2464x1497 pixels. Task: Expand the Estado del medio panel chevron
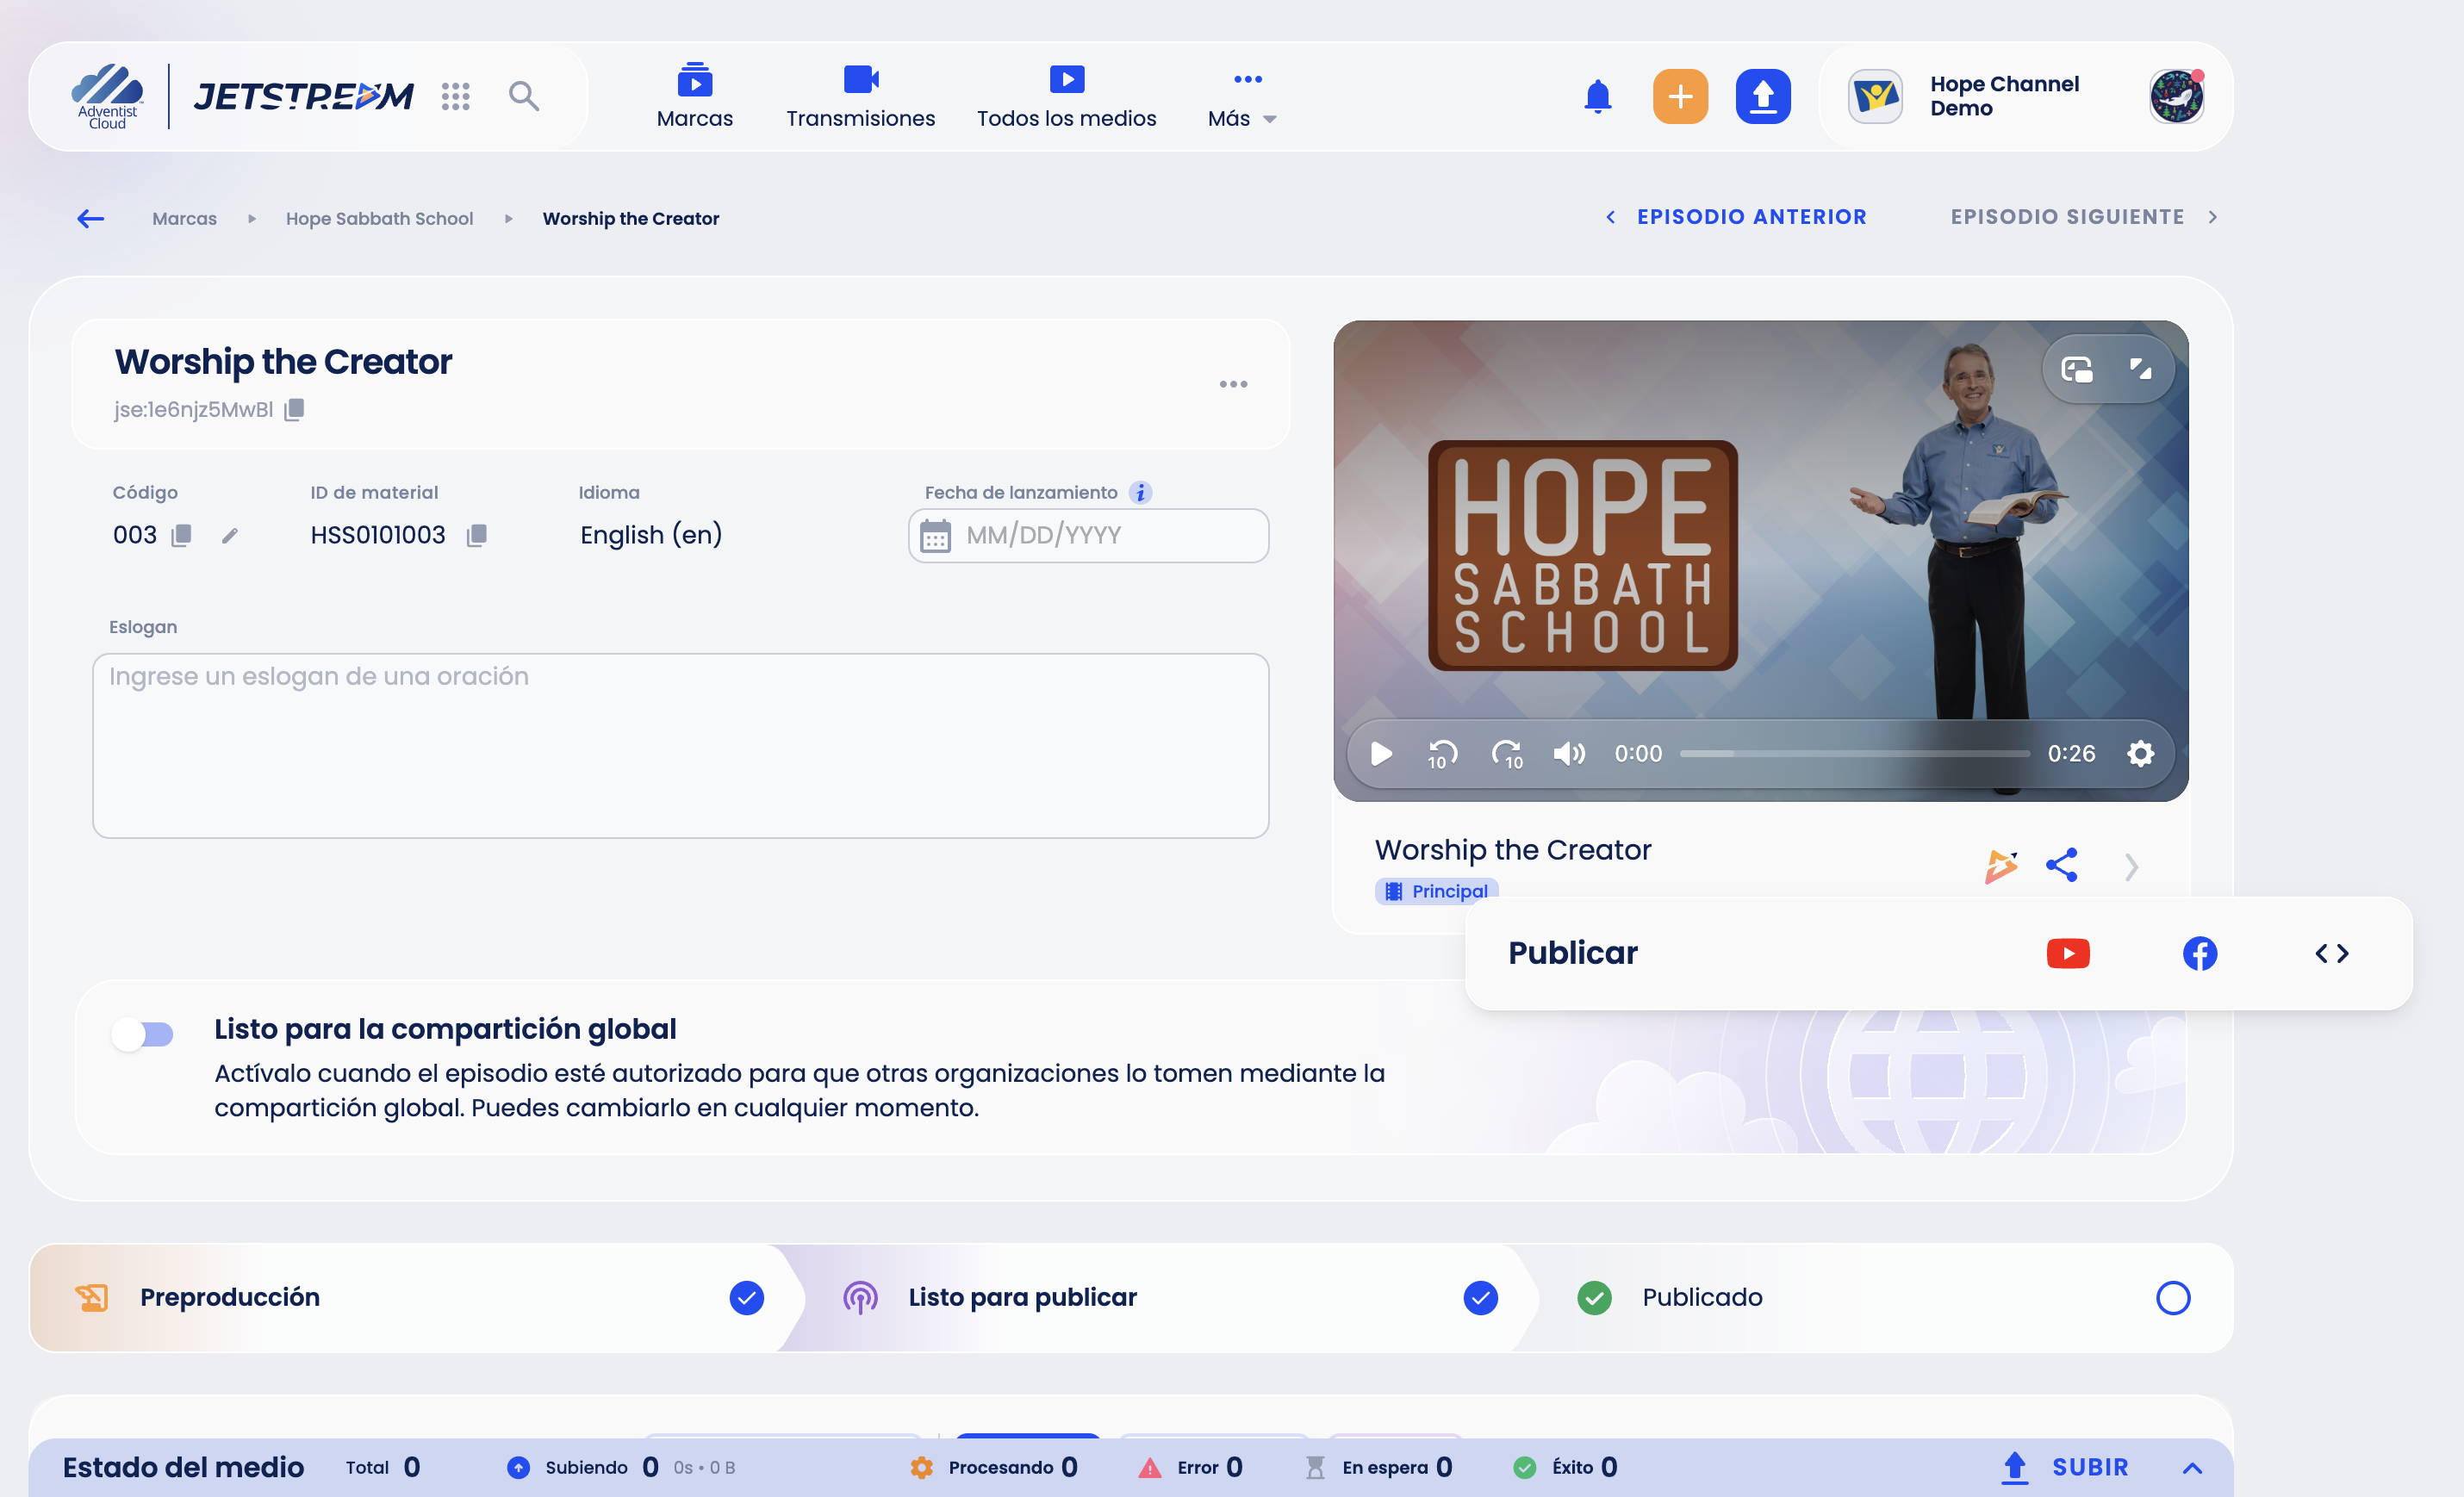pos(2192,1467)
